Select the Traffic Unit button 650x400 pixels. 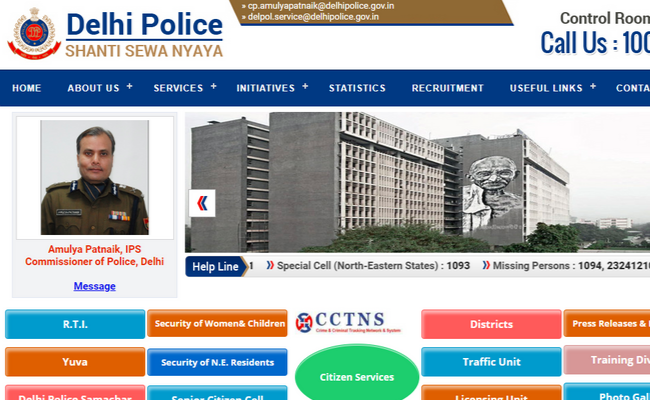491,362
